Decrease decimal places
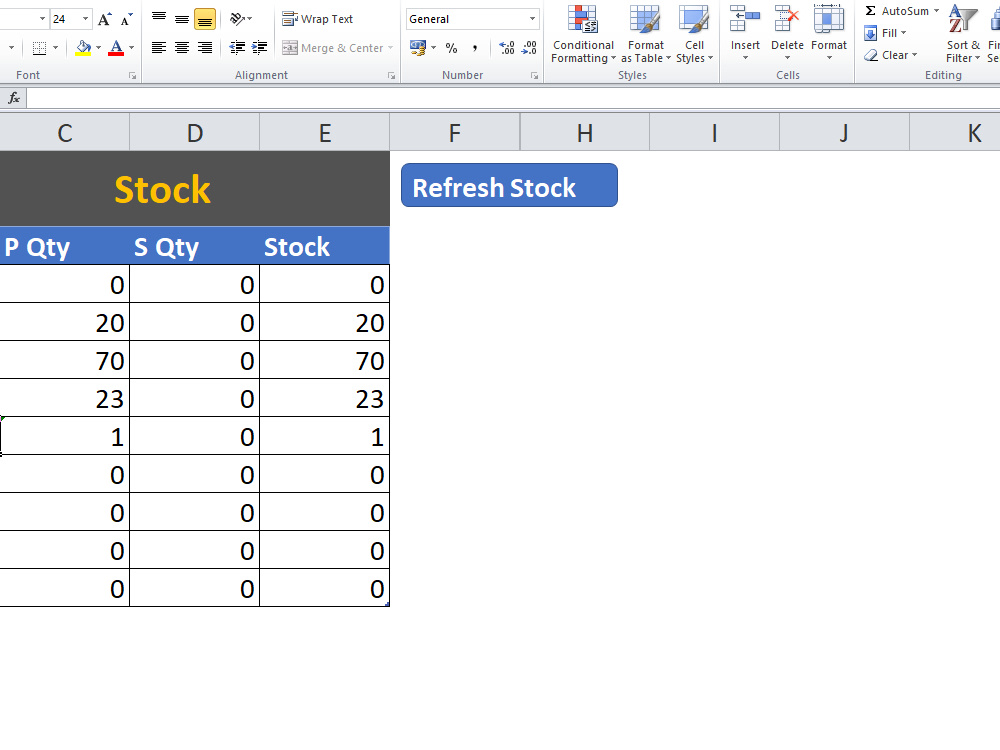The width and height of the screenshot is (1000, 750). [529, 48]
